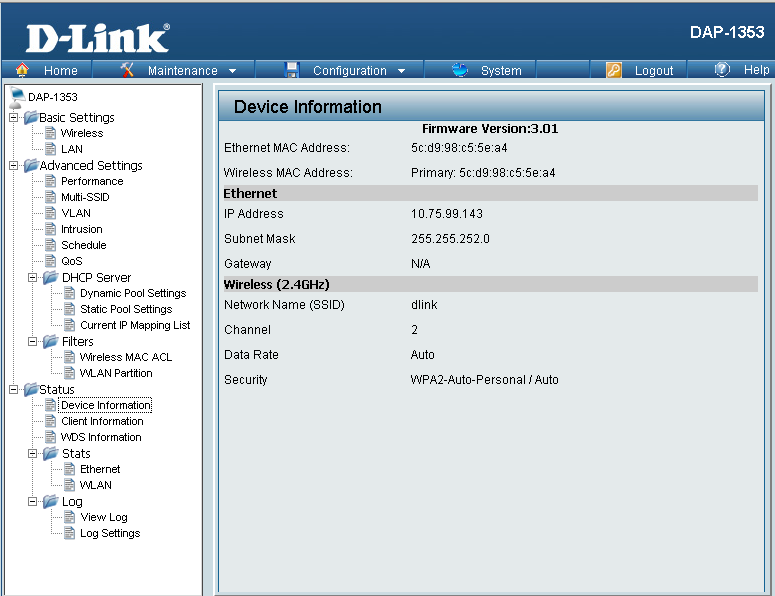
Task: Select Device Information in Status
Action: 105,405
